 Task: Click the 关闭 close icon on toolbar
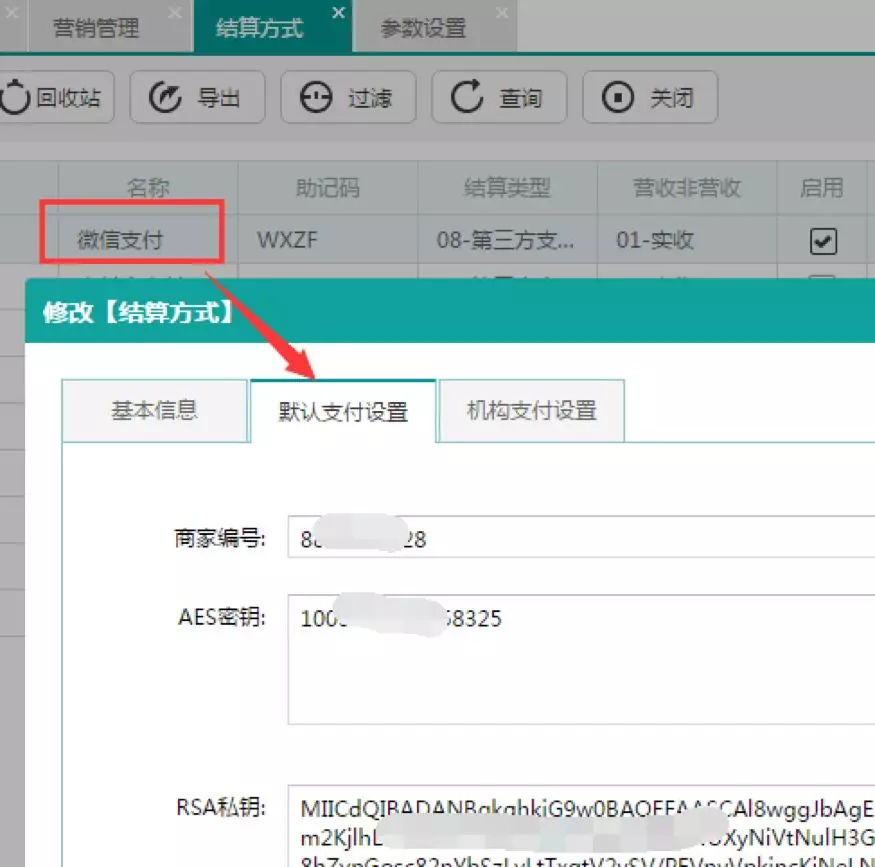click(650, 97)
